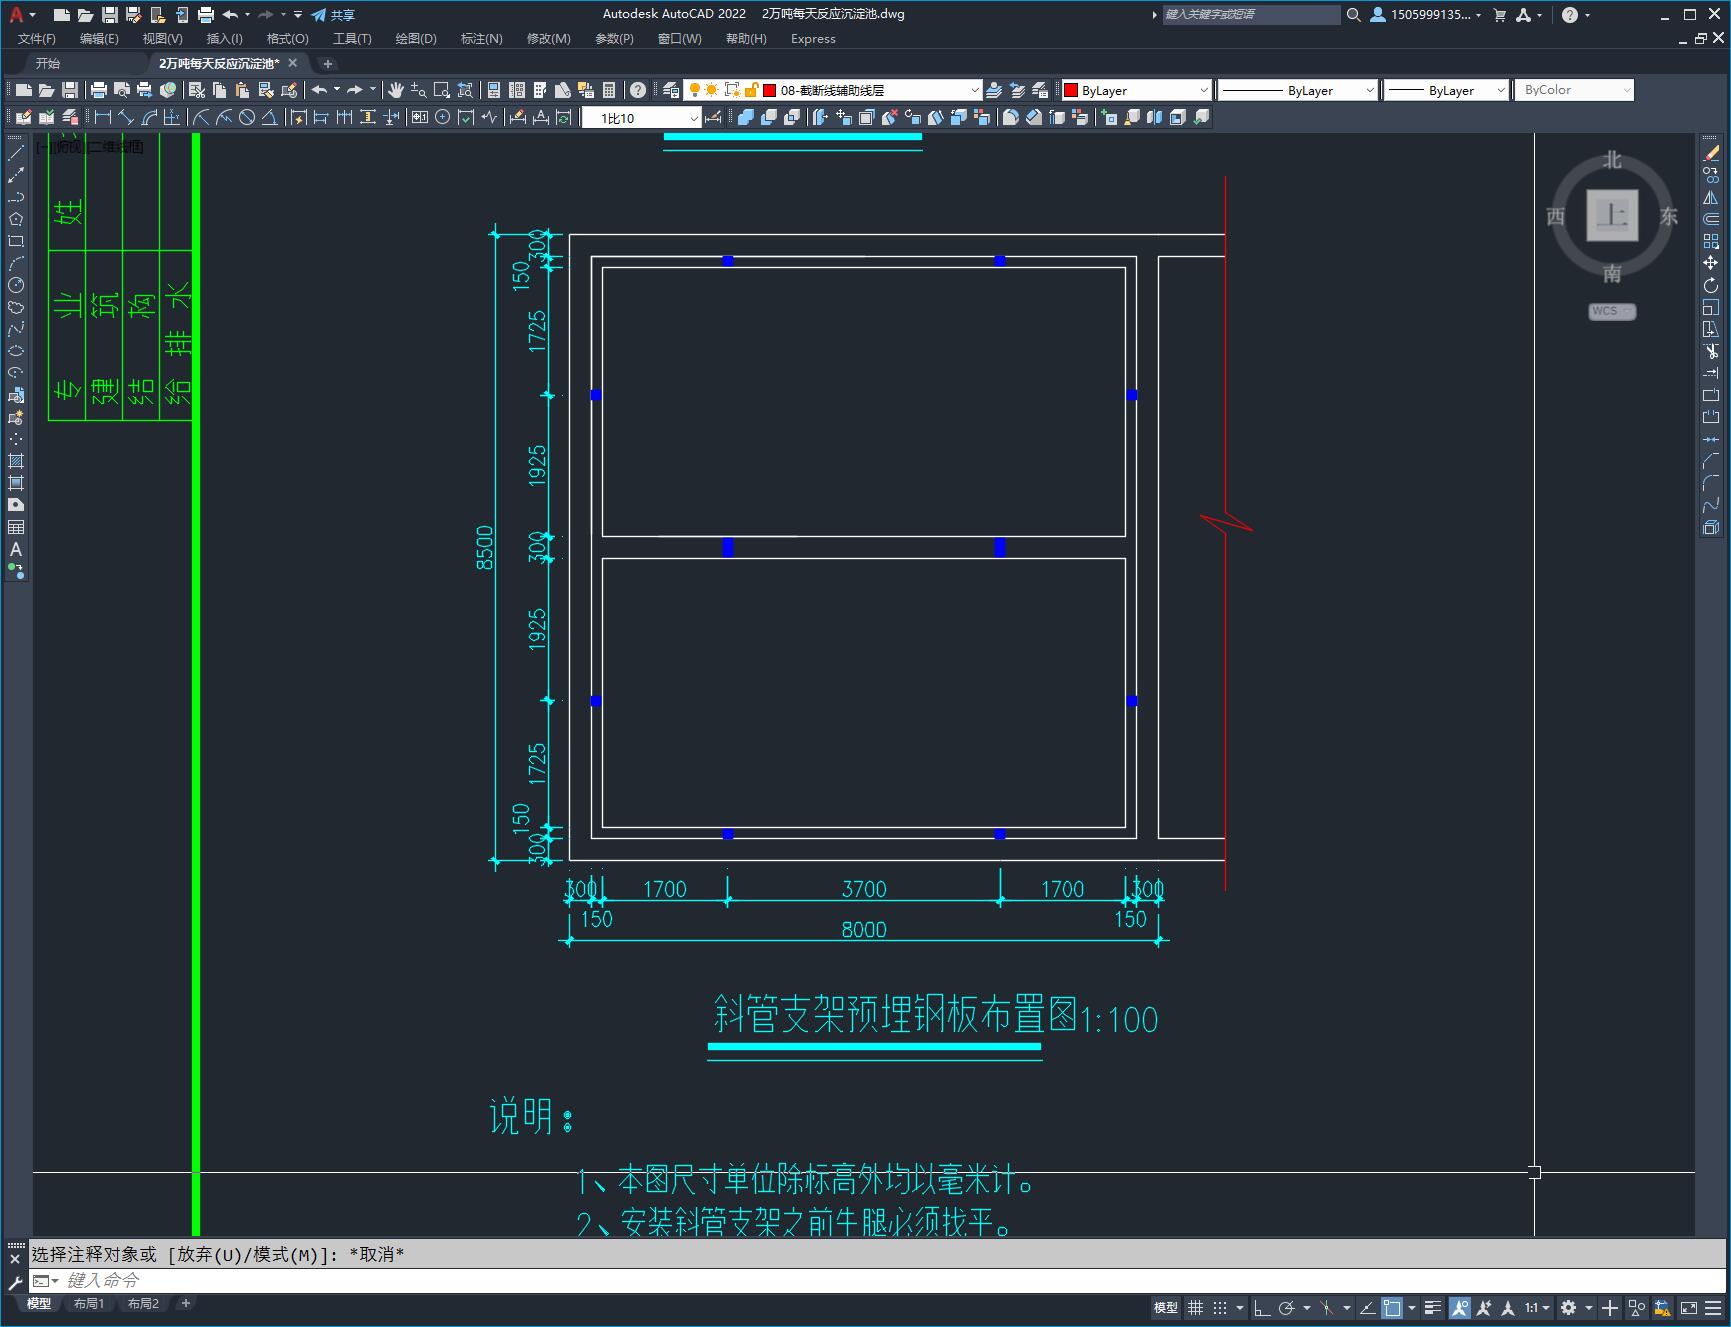Select the Aligned dimension tool
This screenshot has height=1327, width=1731.
point(126,118)
